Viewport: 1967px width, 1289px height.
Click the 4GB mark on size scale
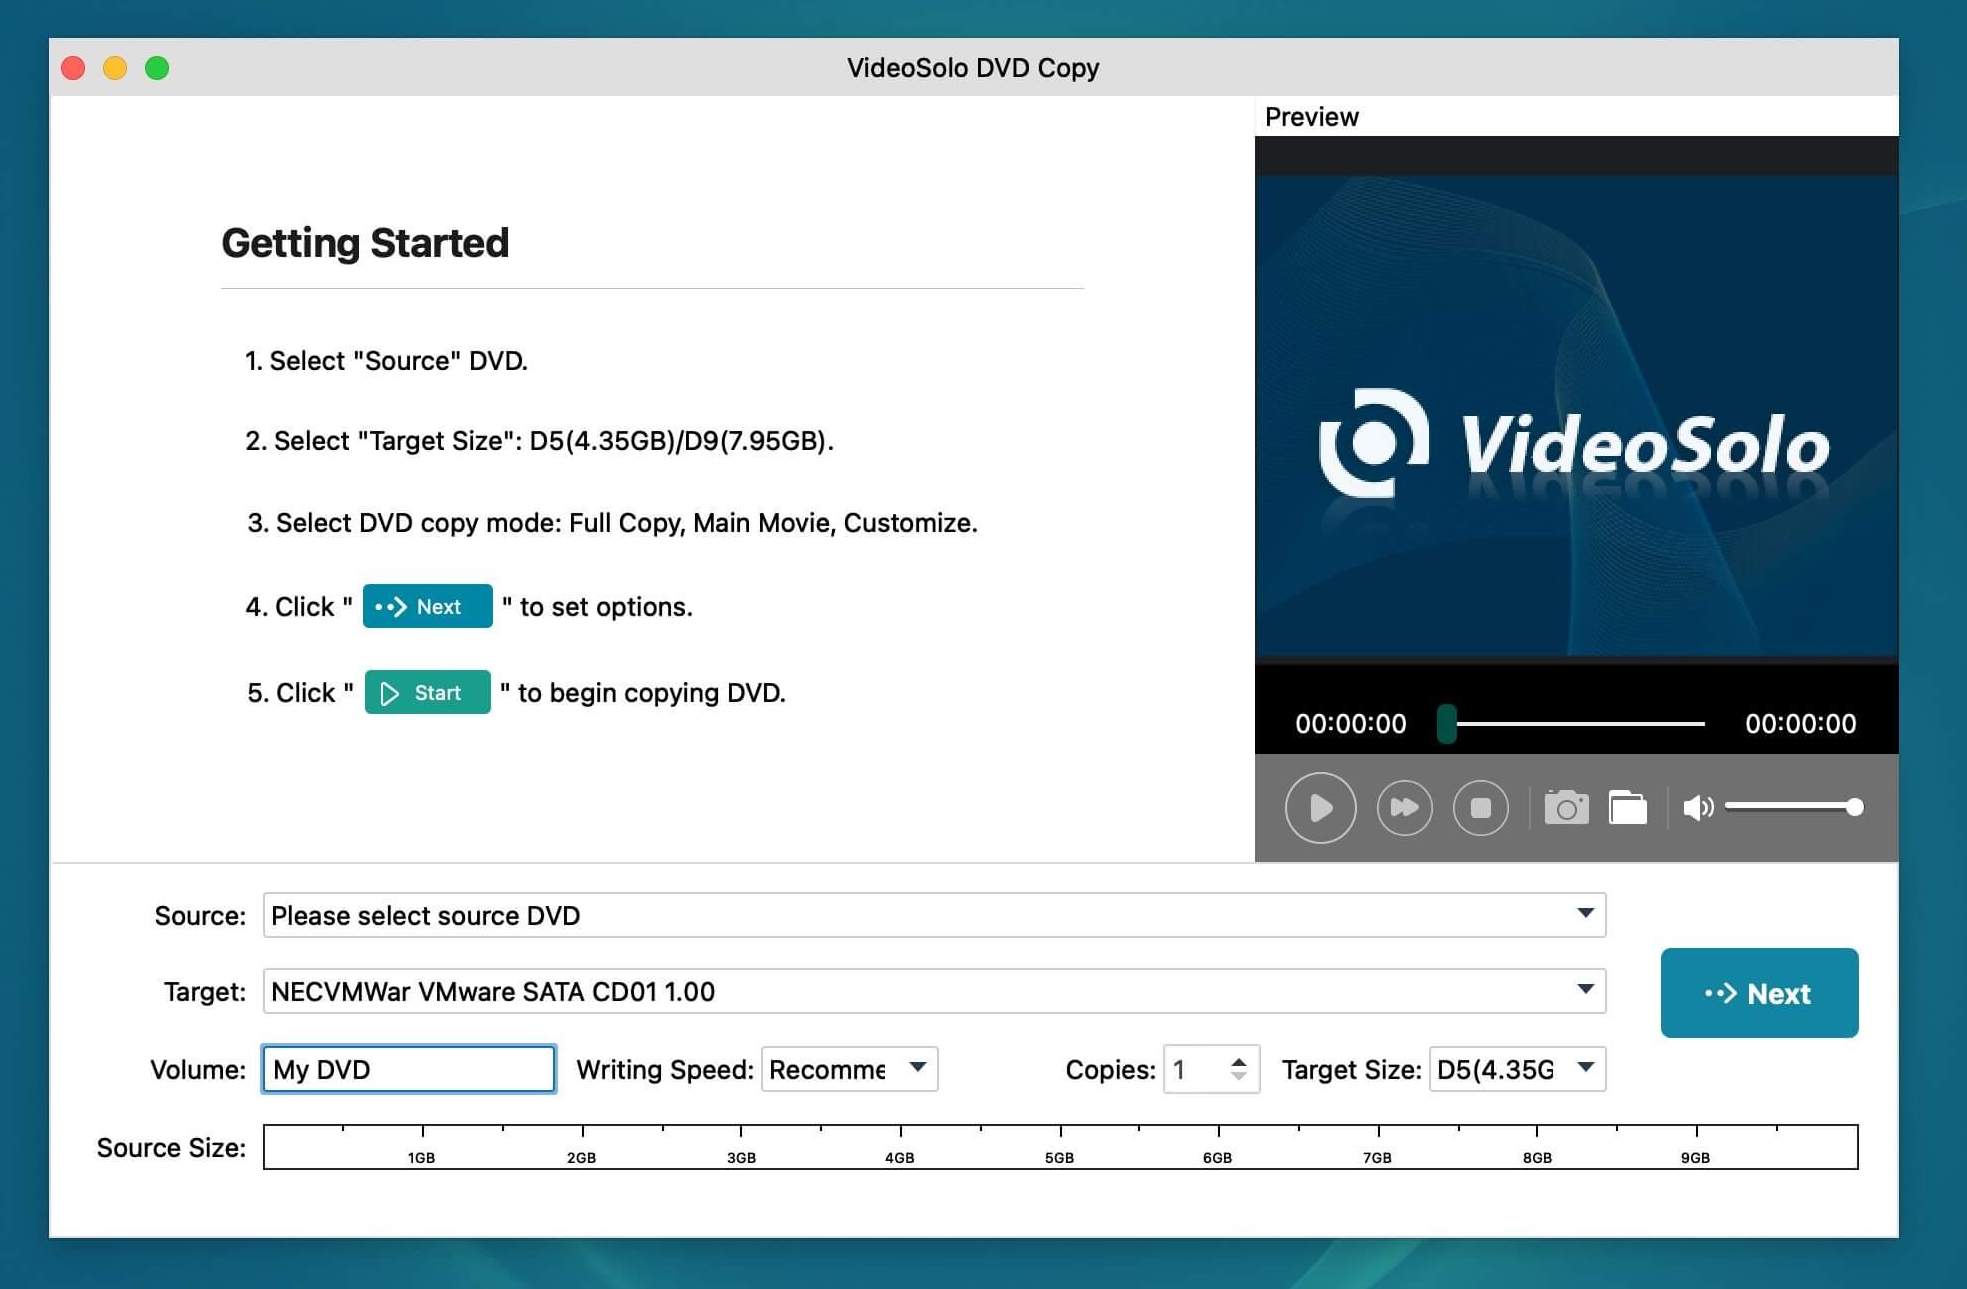[x=899, y=1157]
